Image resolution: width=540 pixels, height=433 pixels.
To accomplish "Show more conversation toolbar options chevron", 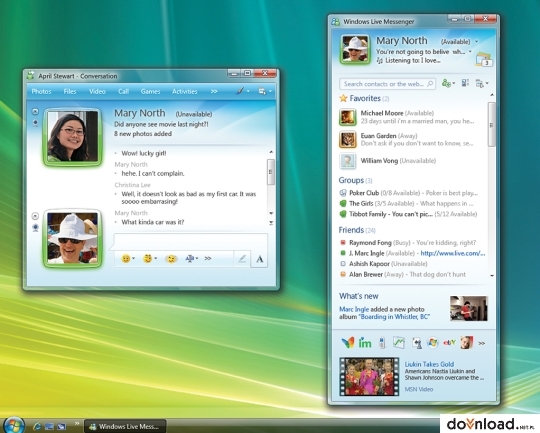I will [x=214, y=91].
